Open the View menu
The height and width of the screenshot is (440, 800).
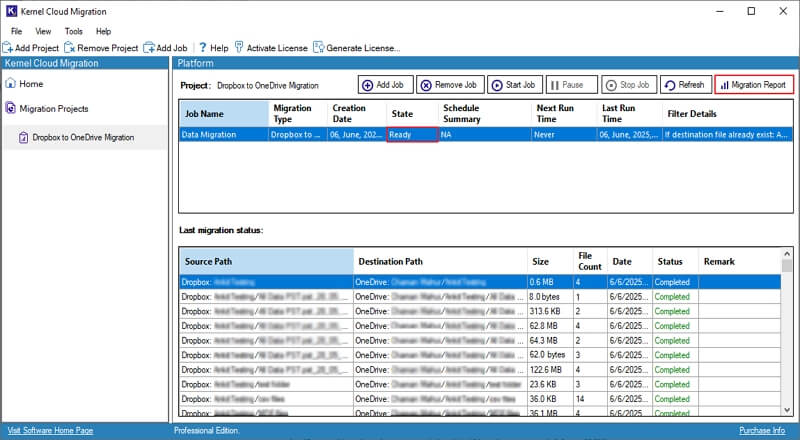click(43, 31)
